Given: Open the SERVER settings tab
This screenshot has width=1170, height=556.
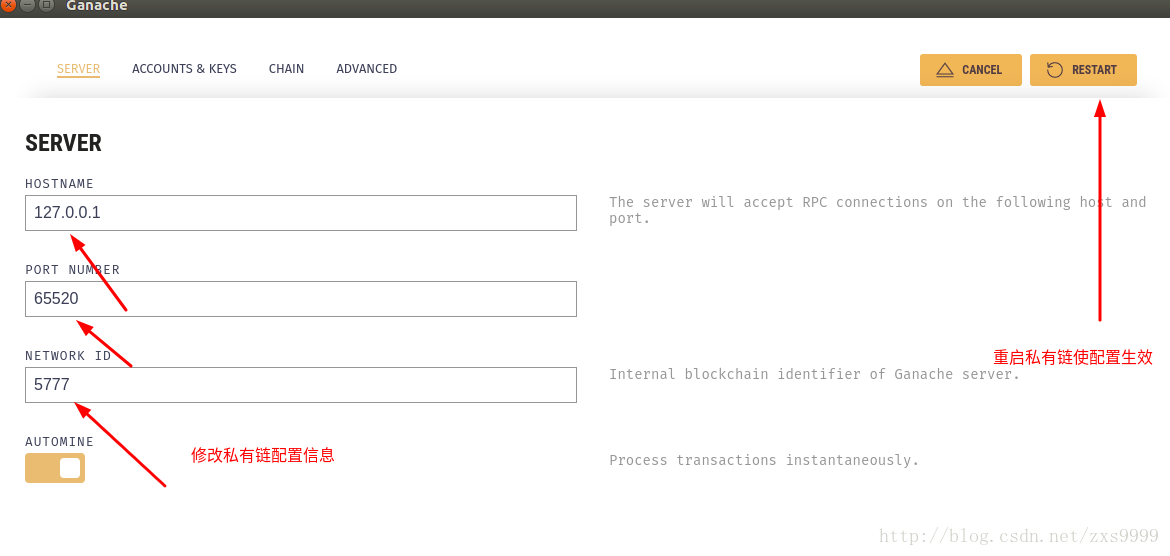Looking at the screenshot, I should 78,69.
